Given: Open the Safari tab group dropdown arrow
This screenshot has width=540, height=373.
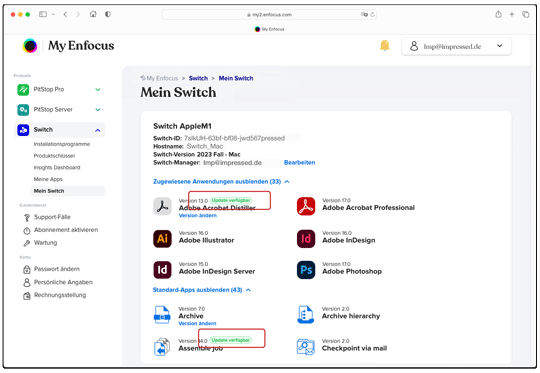Looking at the screenshot, I should (x=53, y=14).
